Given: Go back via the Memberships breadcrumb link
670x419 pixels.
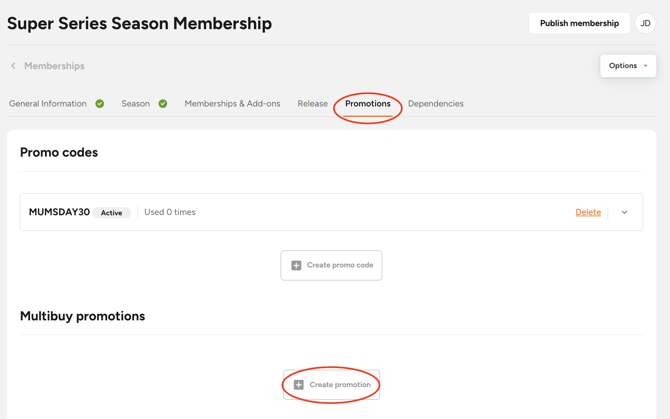Looking at the screenshot, I should pos(54,66).
